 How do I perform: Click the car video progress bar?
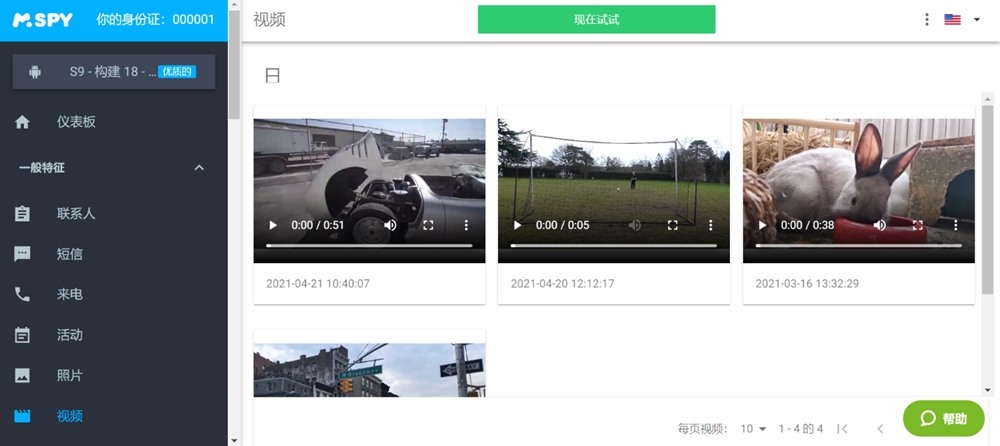point(369,246)
